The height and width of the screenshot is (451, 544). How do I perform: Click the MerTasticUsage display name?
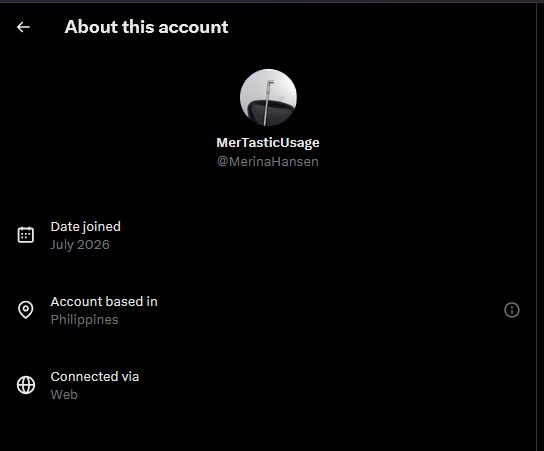(268, 143)
